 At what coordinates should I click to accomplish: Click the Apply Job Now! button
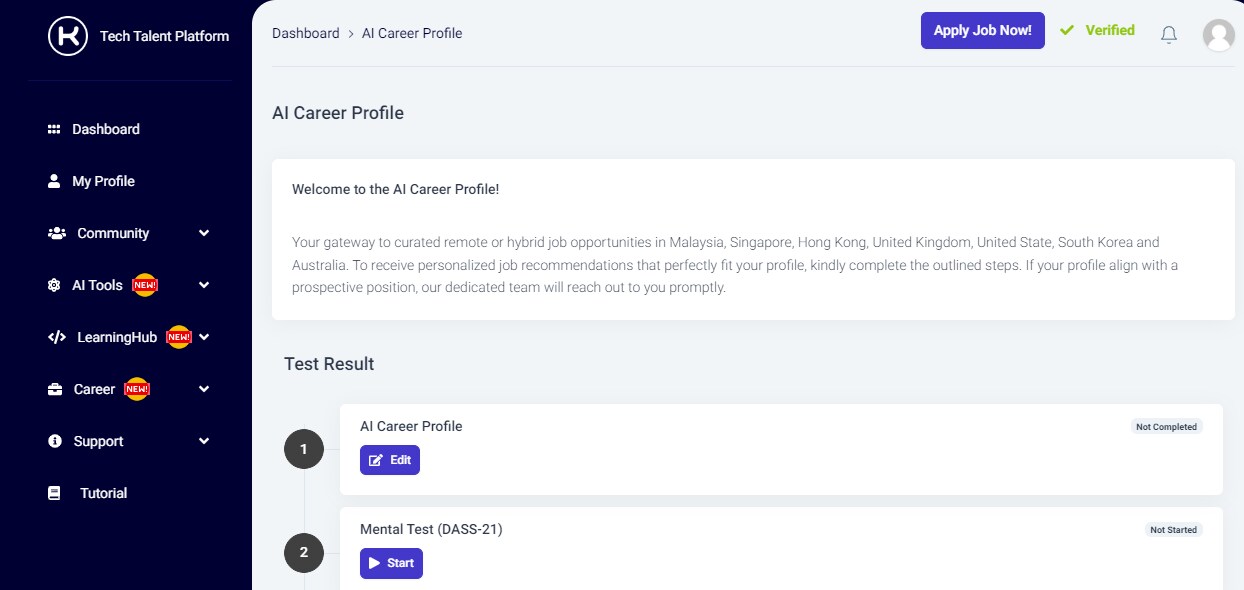click(x=983, y=30)
